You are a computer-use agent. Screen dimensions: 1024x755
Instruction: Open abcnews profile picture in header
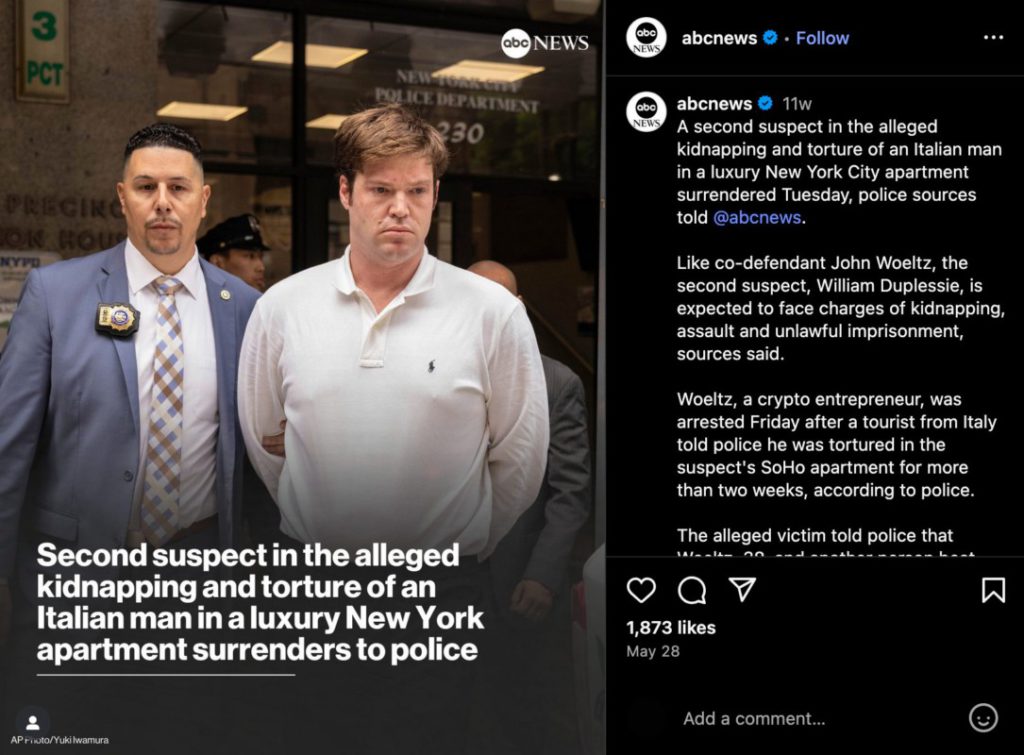click(646, 38)
